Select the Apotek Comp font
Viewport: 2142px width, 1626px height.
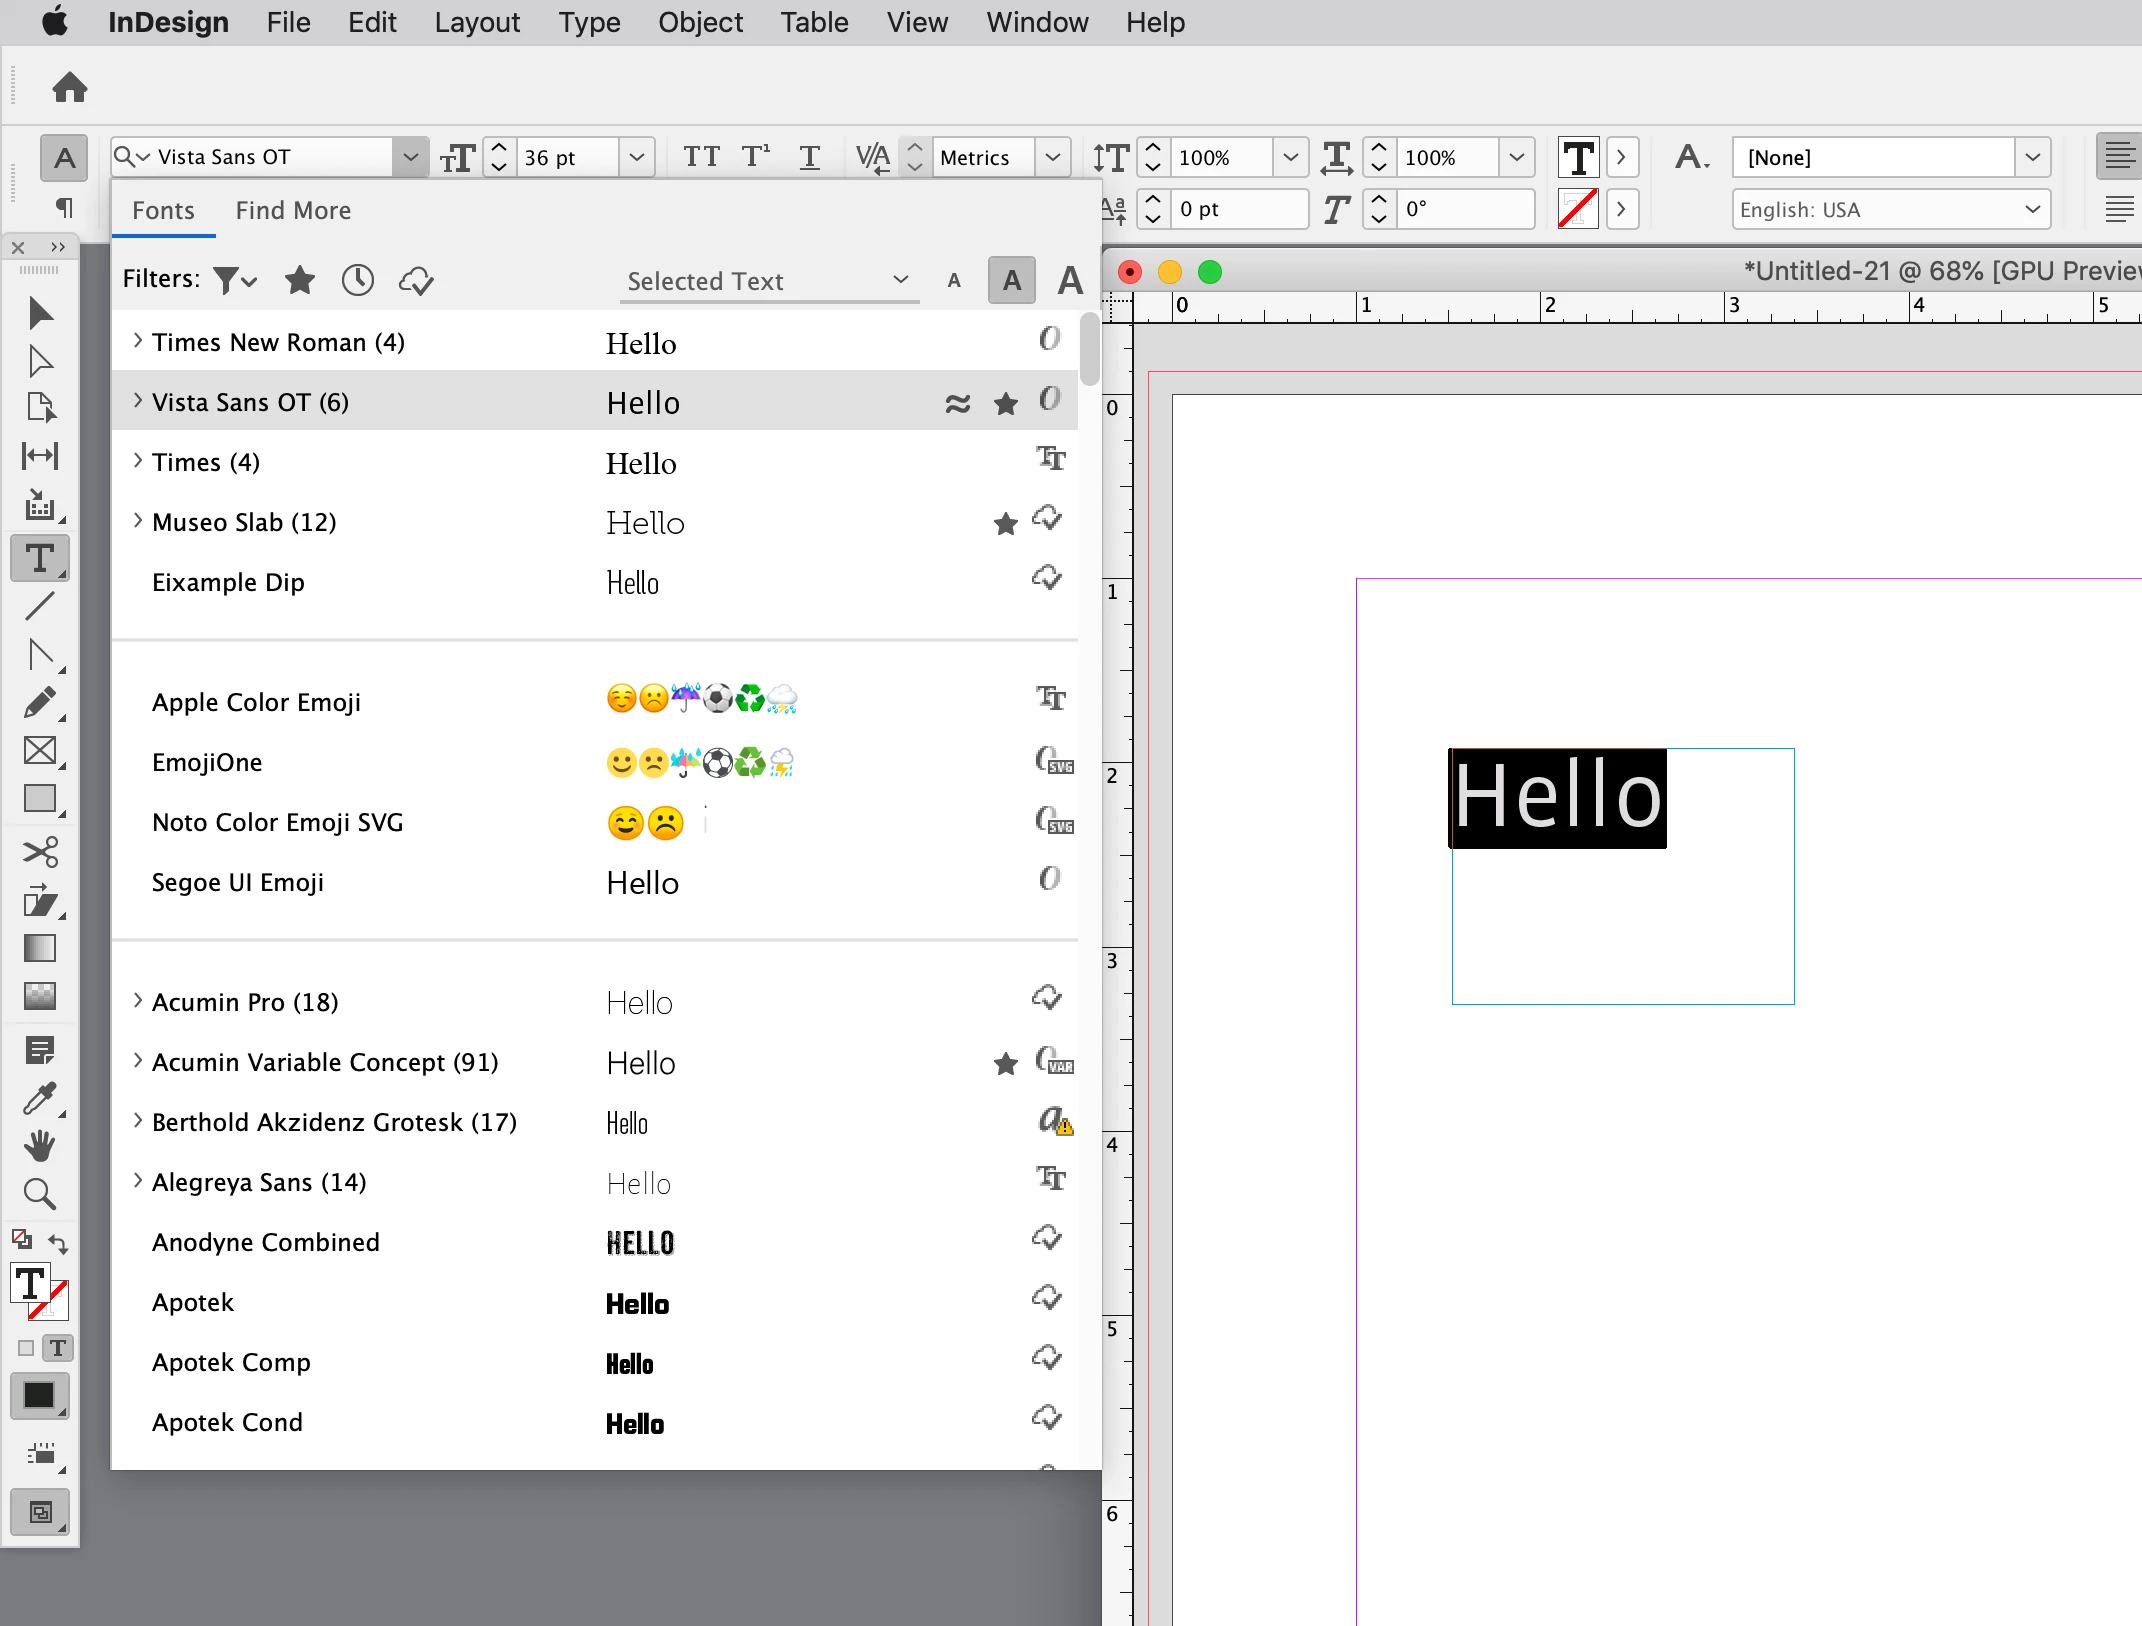click(x=231, y=1362)
